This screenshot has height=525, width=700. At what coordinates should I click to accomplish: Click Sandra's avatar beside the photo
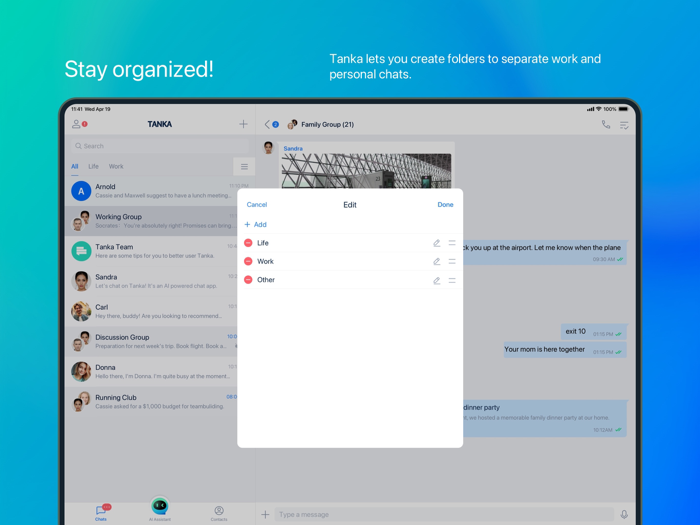pyautogui.click(x=268, y=148)
